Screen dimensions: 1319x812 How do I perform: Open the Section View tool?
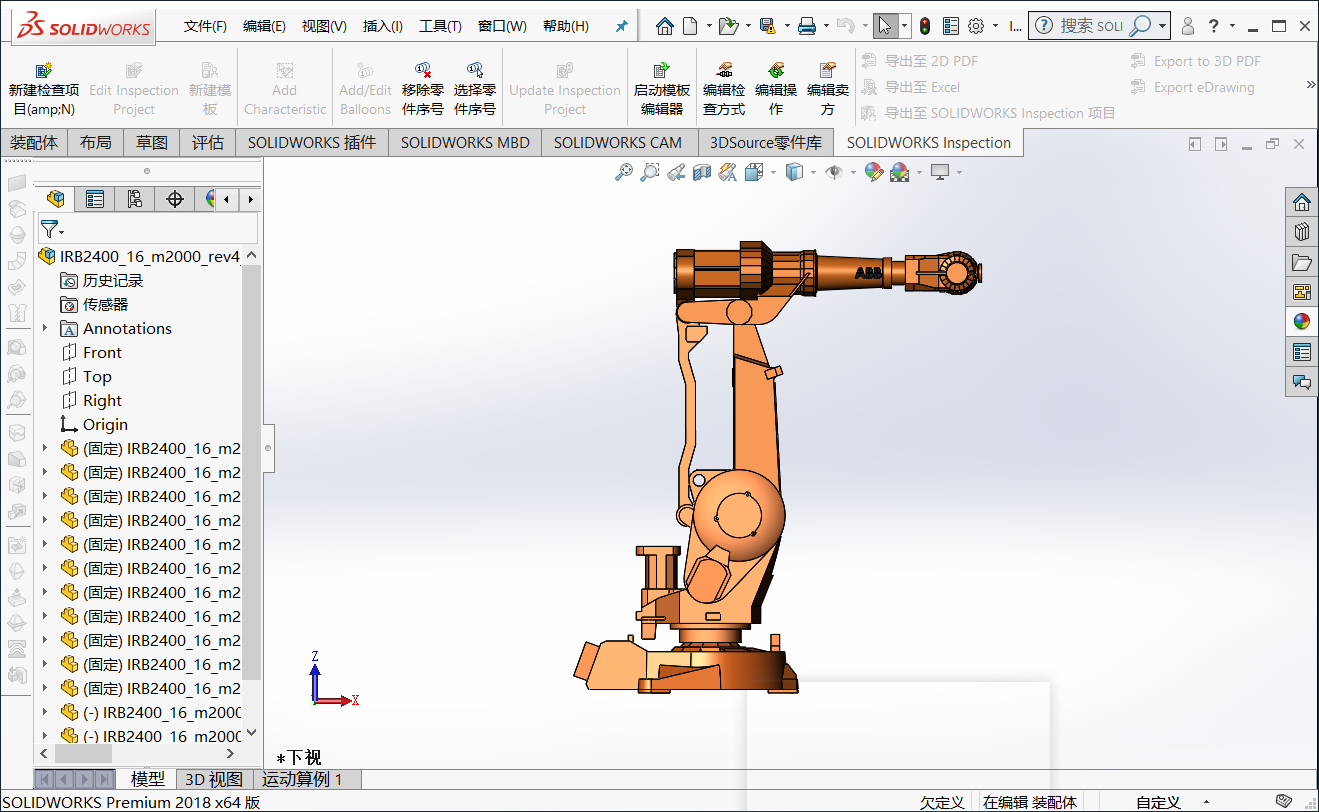pos(702,172)
